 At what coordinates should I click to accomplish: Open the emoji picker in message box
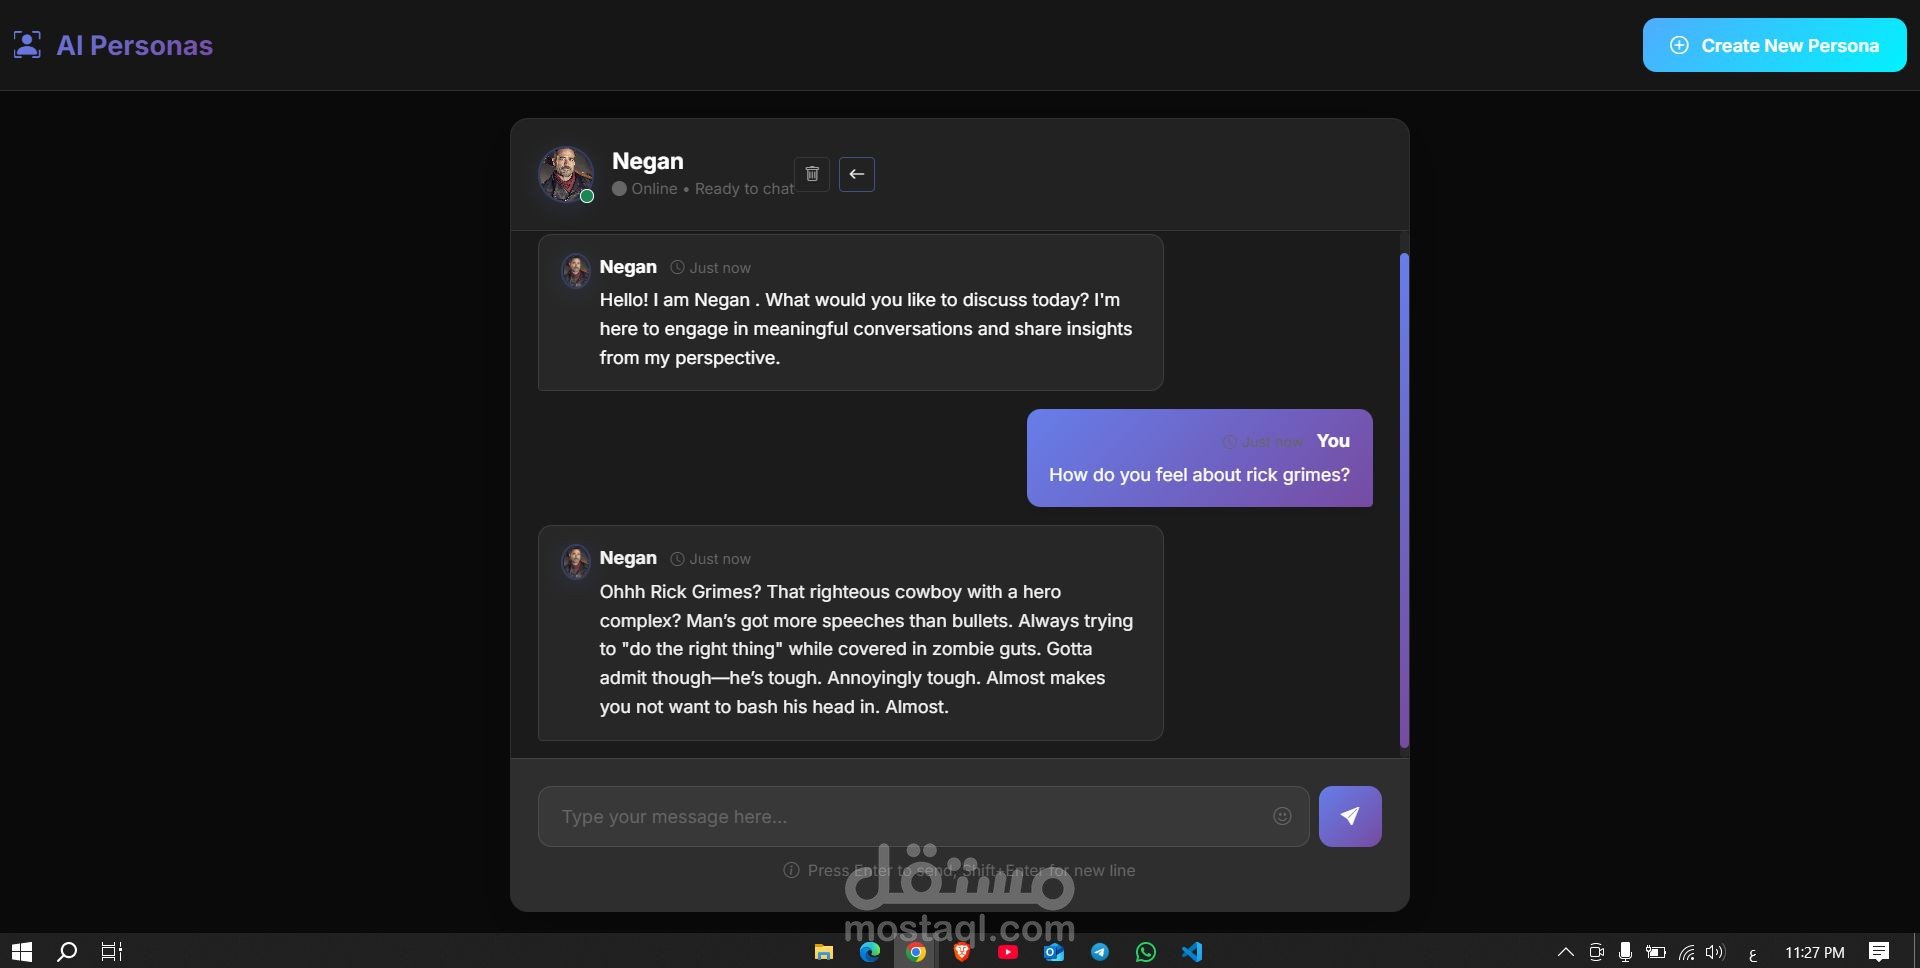pos(1282,816)
